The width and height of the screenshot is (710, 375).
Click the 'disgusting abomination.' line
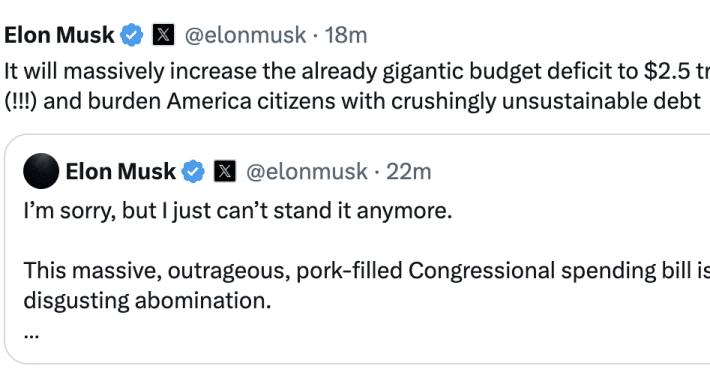pyautogui.click(x=147, y=300)
